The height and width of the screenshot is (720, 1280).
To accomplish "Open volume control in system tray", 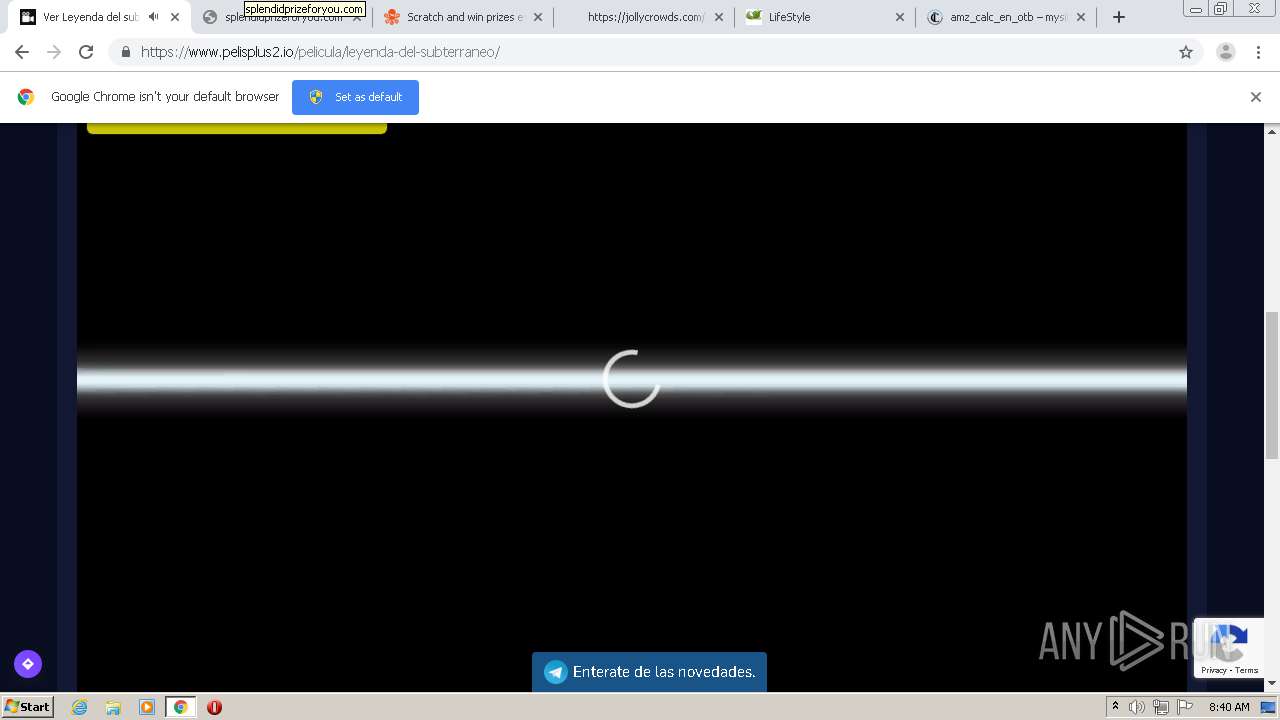I will [1137, 707].
